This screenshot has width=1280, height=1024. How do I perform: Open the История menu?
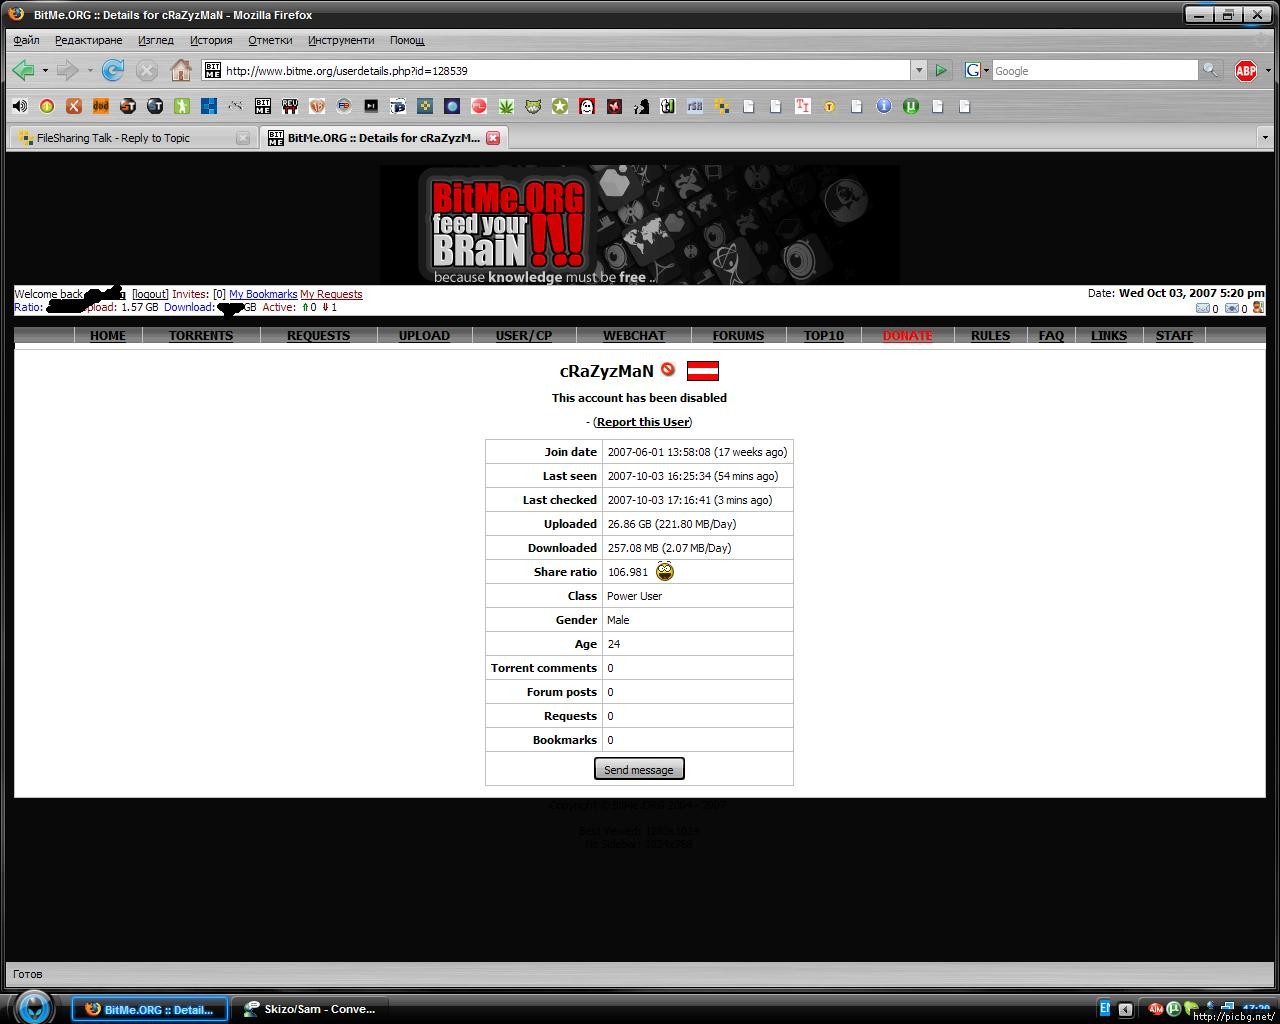point(211,40)
